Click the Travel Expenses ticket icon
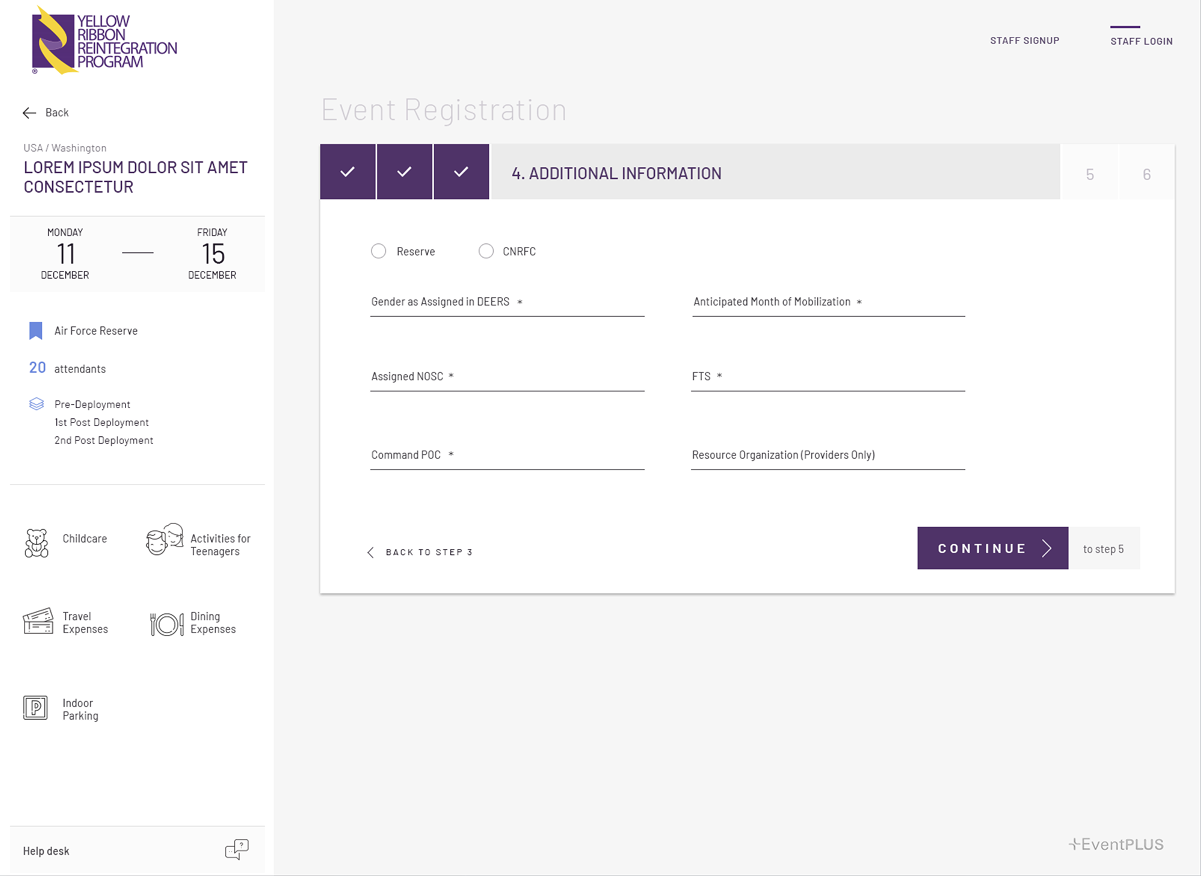This screenshot has height=876, width=1201. (38, 622)
